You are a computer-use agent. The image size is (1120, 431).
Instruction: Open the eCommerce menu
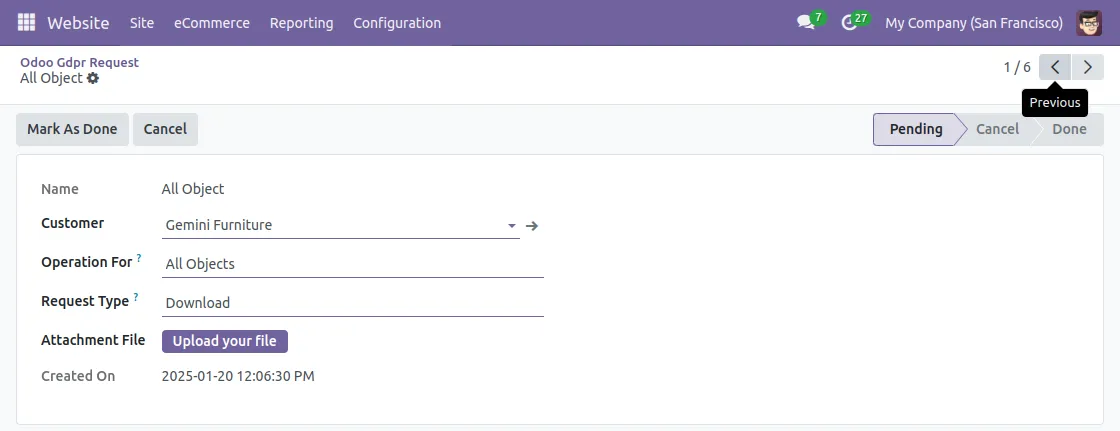pyautogui.click(x=212, y=22)
